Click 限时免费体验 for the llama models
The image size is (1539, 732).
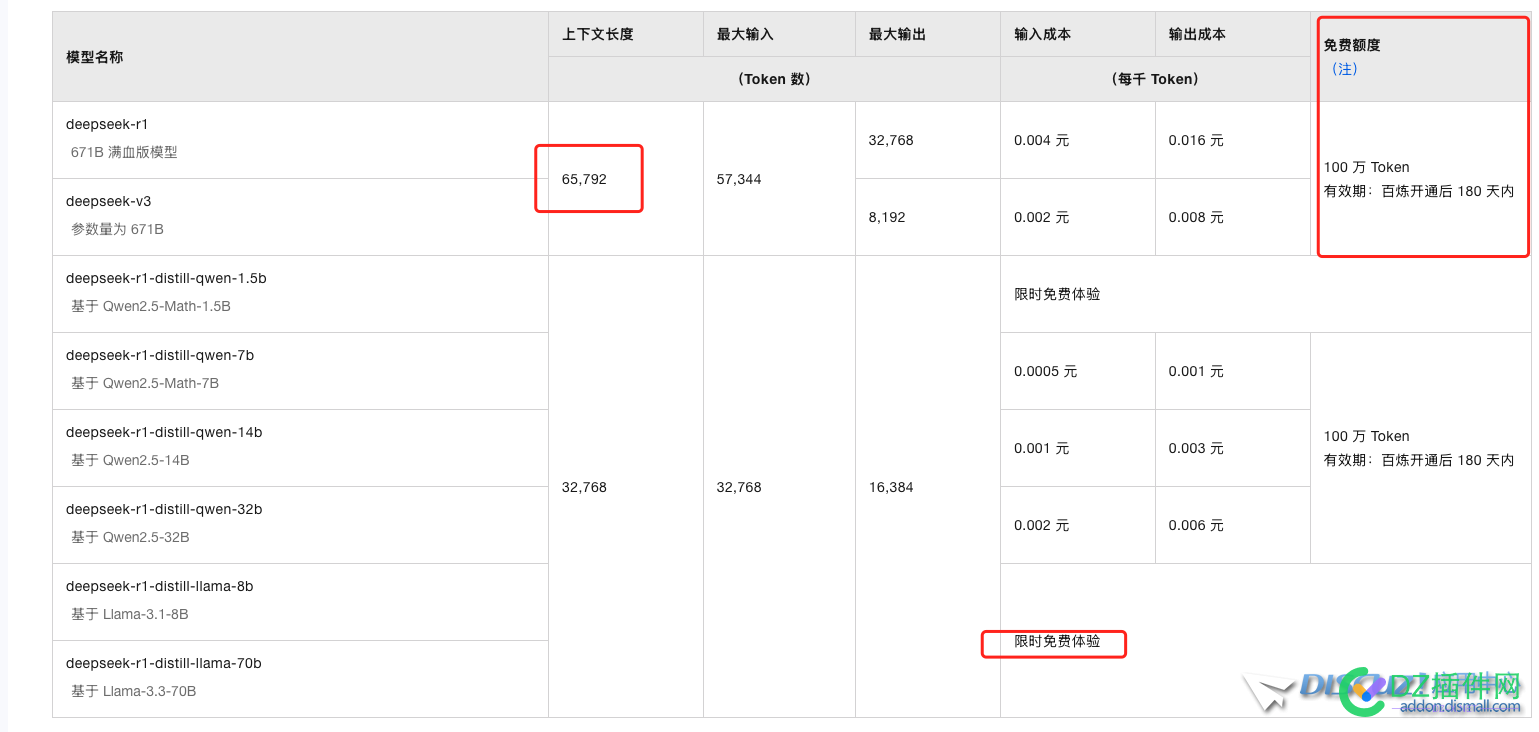point(1057,641)
